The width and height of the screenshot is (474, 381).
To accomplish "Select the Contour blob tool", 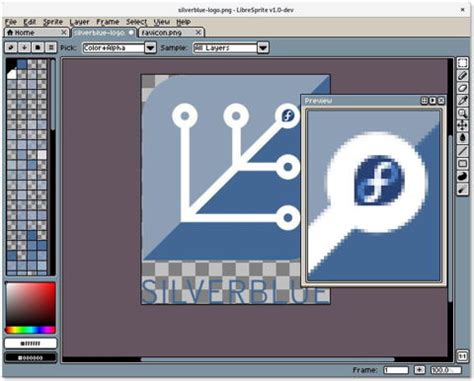I will click(462, 176).
